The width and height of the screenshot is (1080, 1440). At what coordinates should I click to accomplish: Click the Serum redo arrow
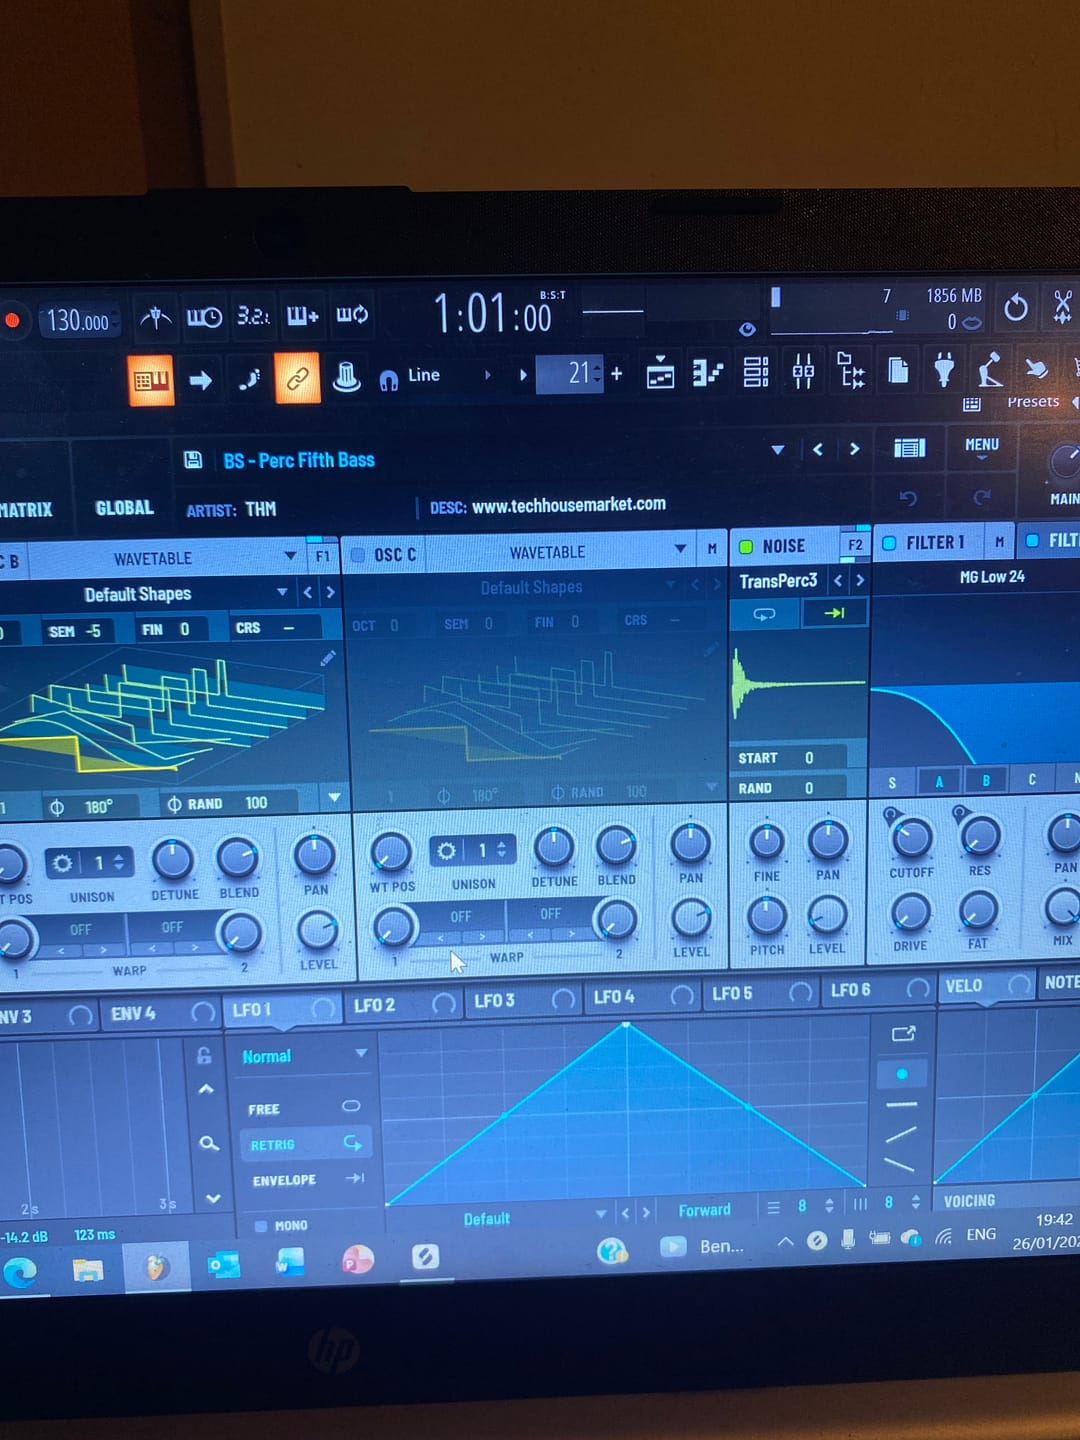(x=982, y=497)
